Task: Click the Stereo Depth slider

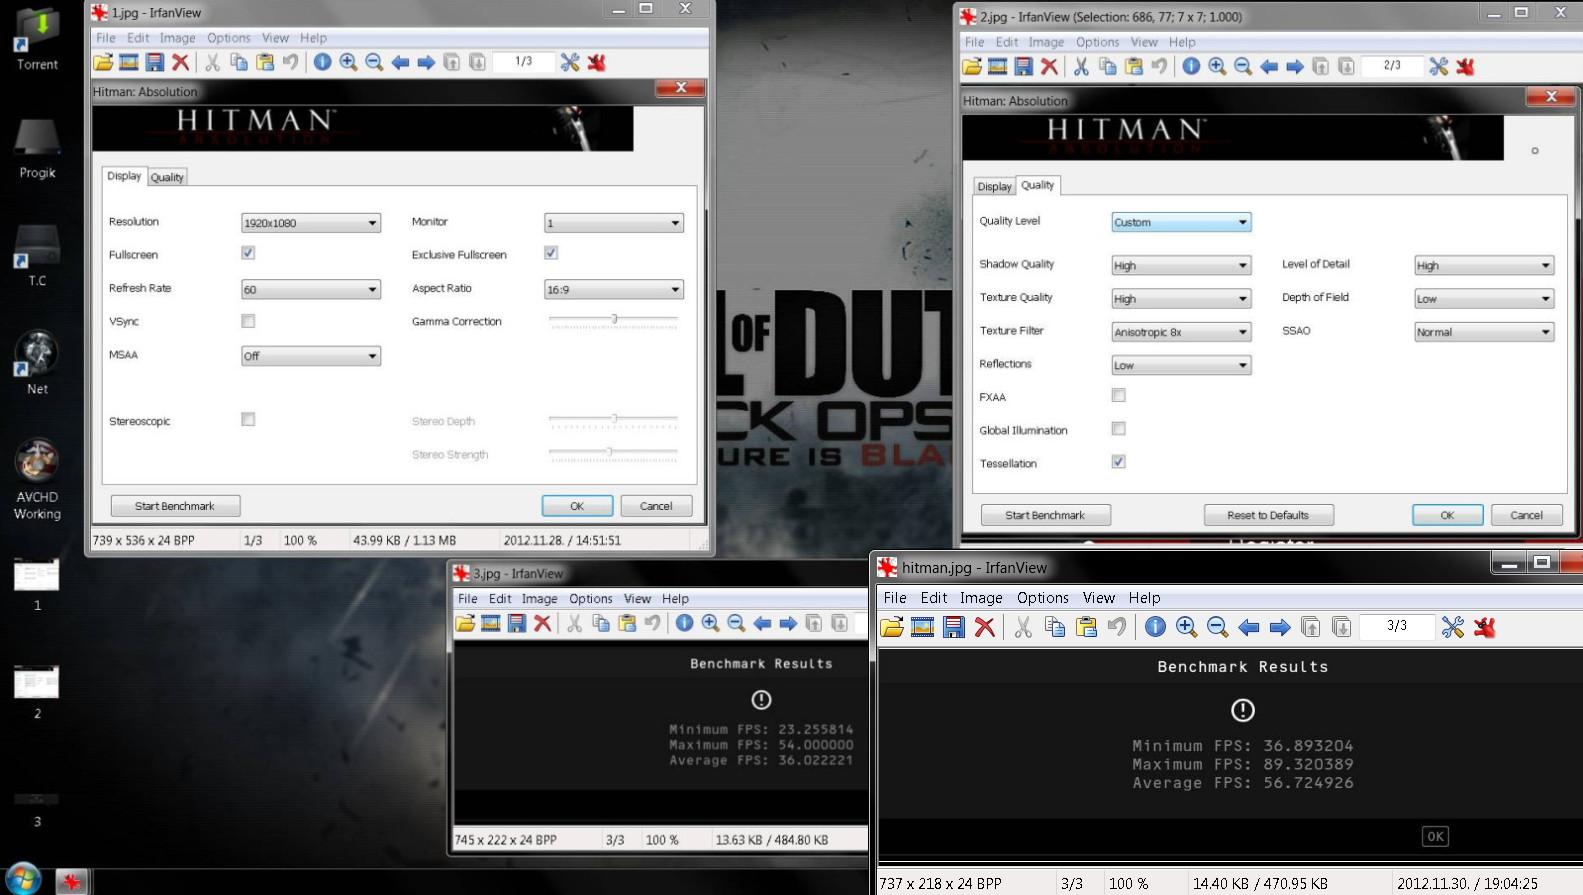Action: coord(614,420)
